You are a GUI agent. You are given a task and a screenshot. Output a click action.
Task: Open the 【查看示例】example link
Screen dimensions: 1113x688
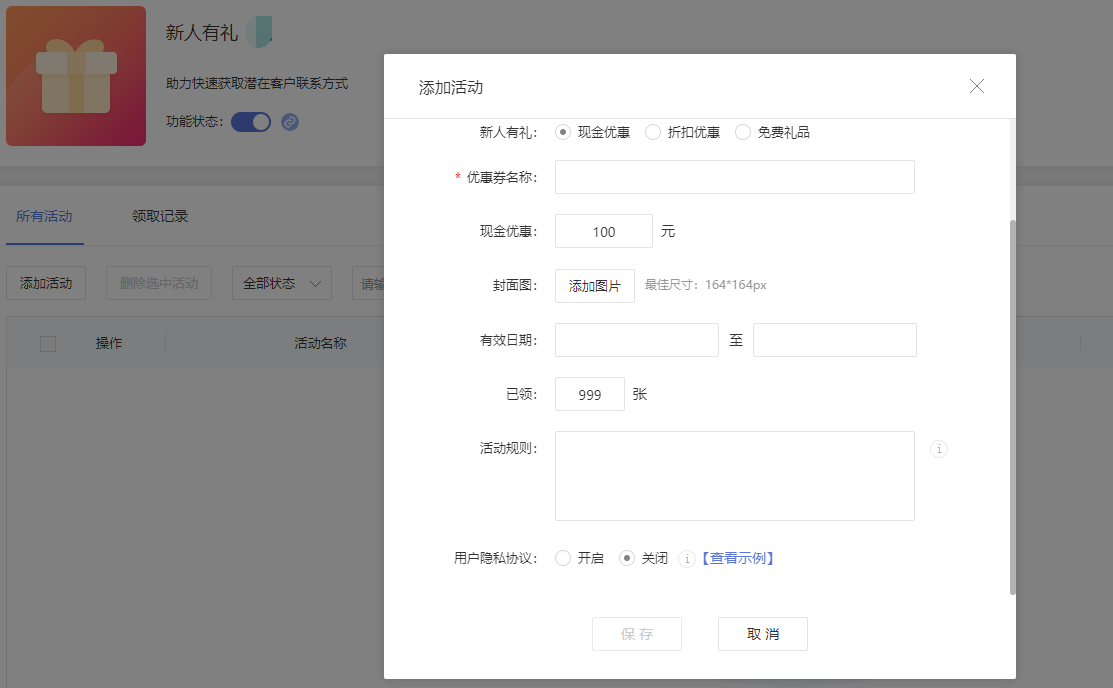click(738, 558)
